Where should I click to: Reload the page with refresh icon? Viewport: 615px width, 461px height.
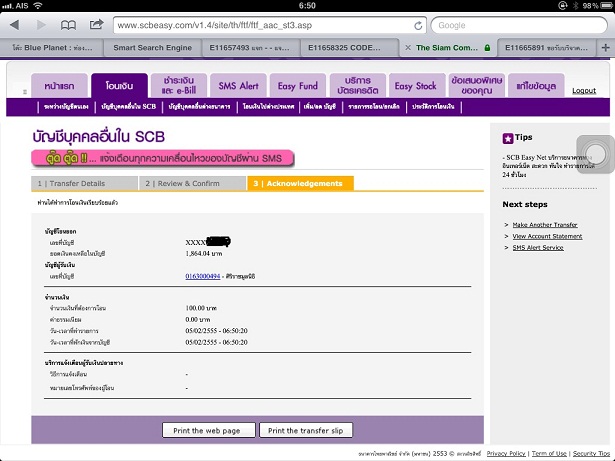pyautogui.click(x=418, y=26)
